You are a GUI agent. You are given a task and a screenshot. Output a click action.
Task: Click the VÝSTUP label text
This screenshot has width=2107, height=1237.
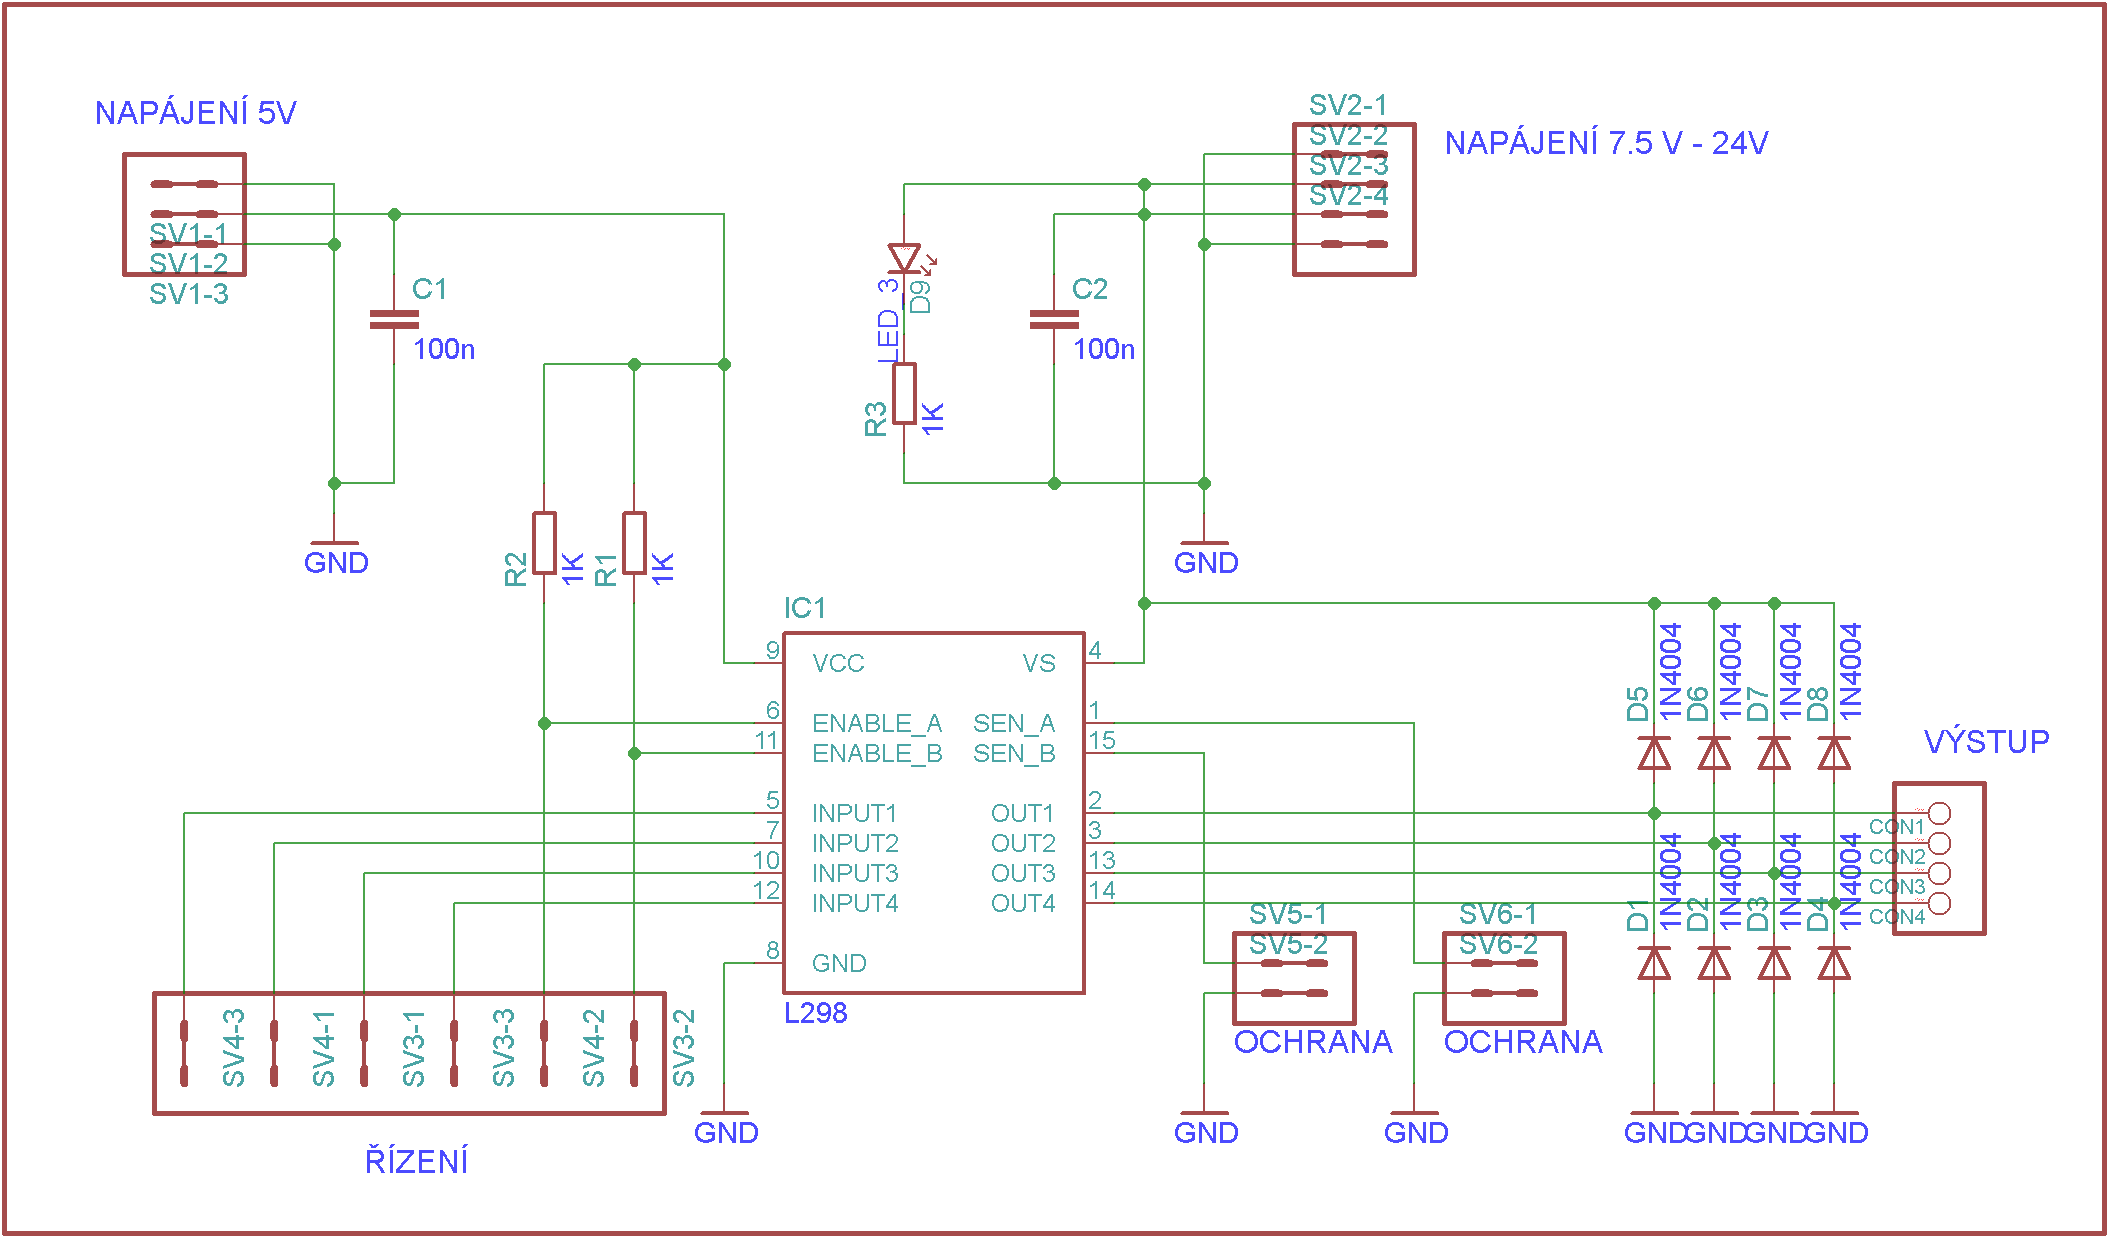point(1986,742)
